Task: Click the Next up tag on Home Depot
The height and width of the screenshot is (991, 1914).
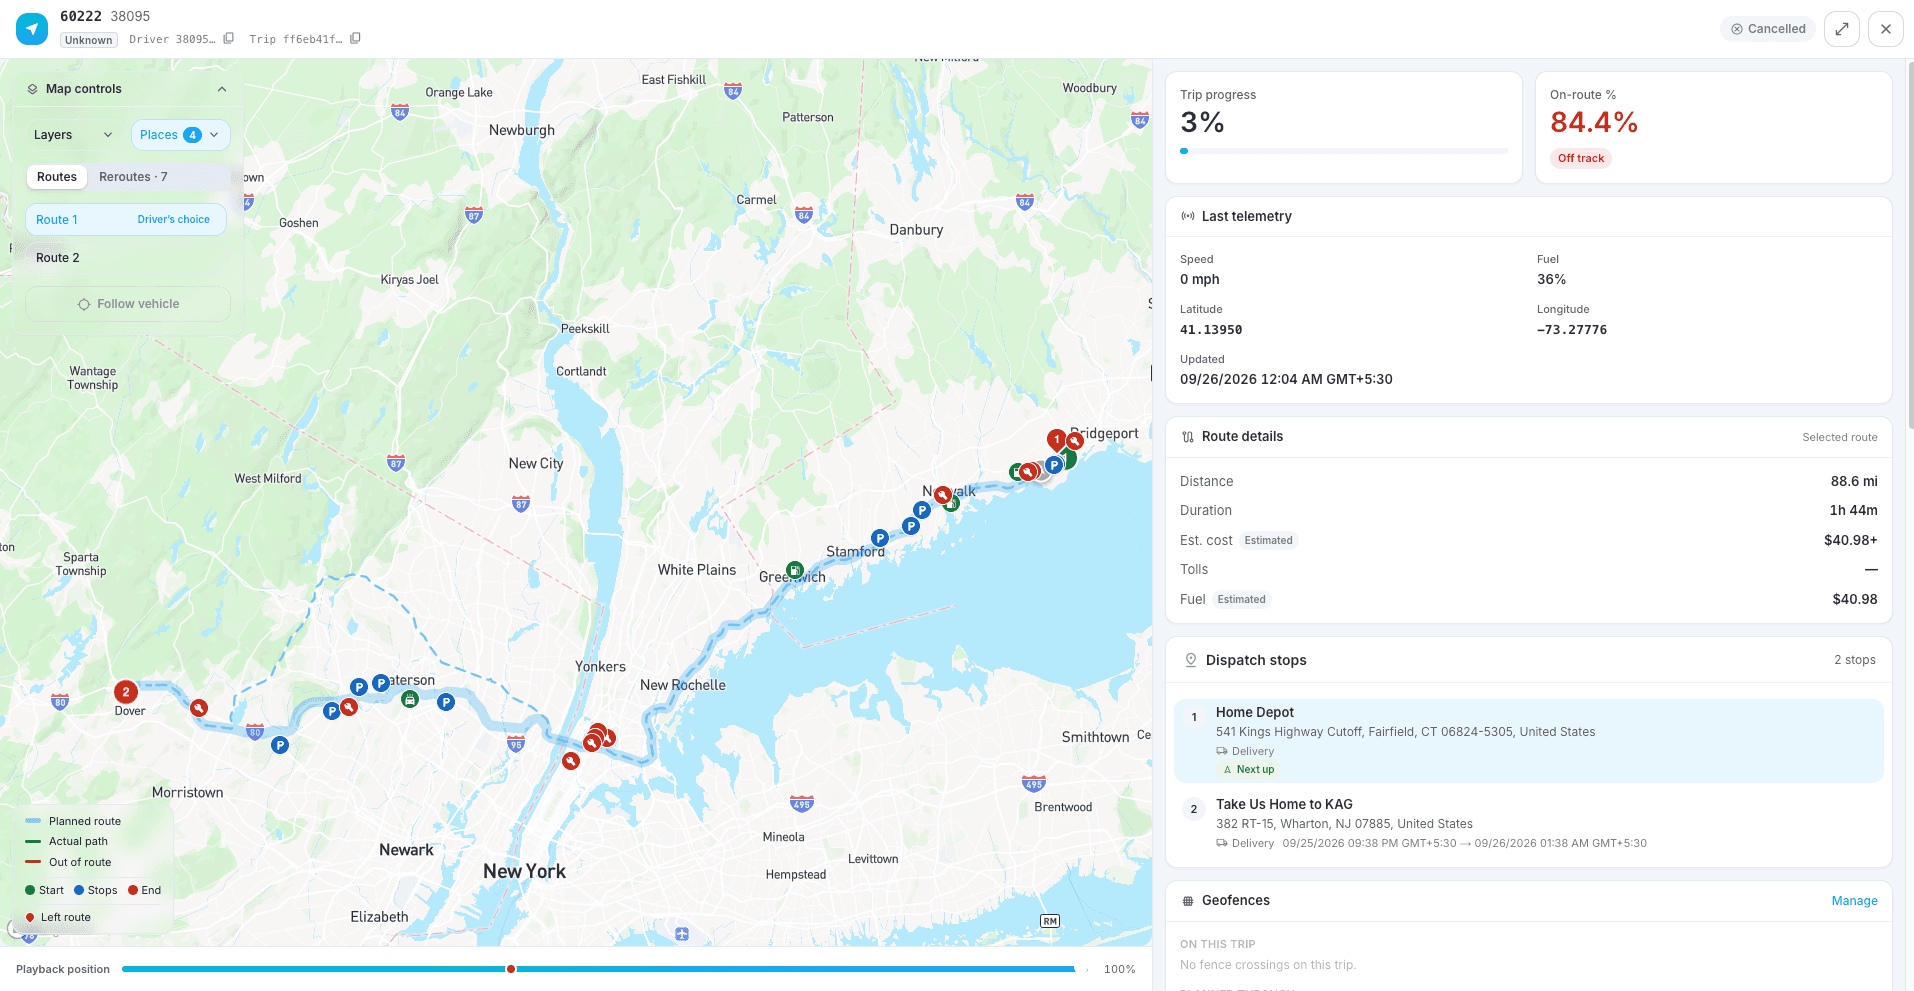Action: [x=1248, y=770]
